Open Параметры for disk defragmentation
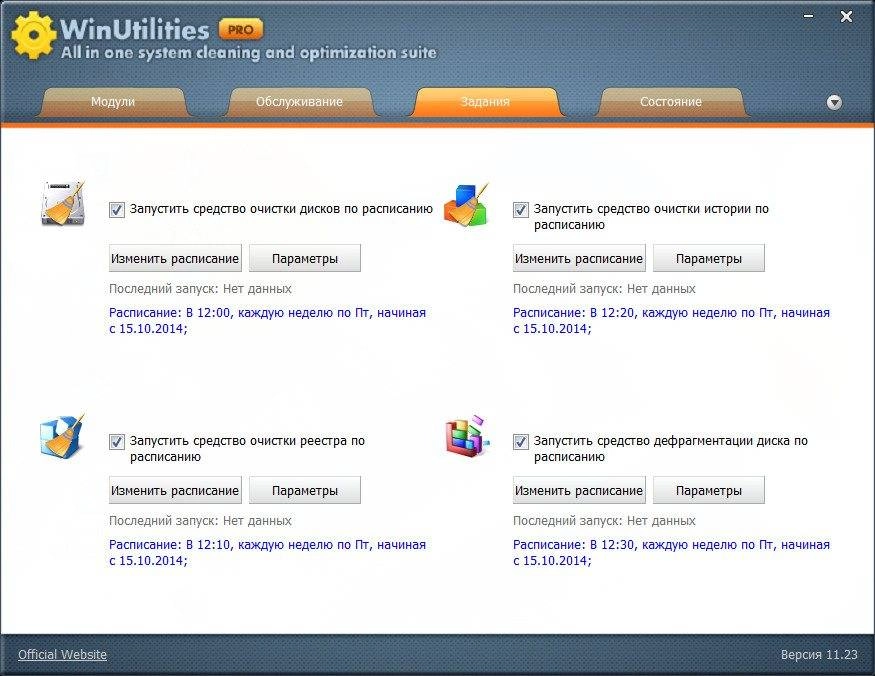The height and width of the screenshot is (676, 875). coord(709,490)
